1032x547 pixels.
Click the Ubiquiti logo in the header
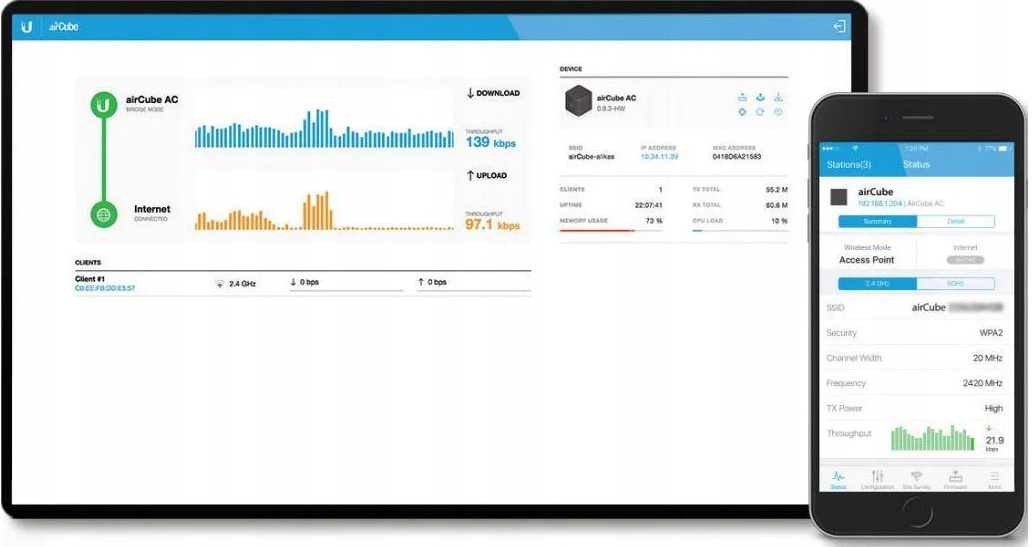click(26, 27)
